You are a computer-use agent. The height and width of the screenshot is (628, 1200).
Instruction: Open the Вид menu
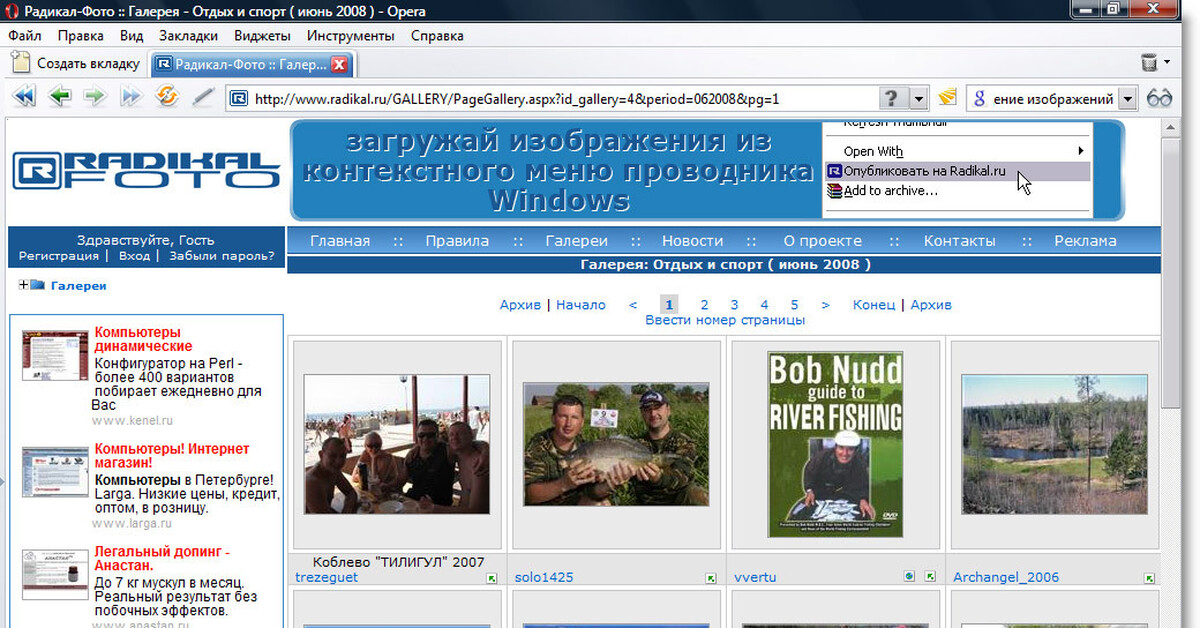pyautogui.click(x=132, y=35)
